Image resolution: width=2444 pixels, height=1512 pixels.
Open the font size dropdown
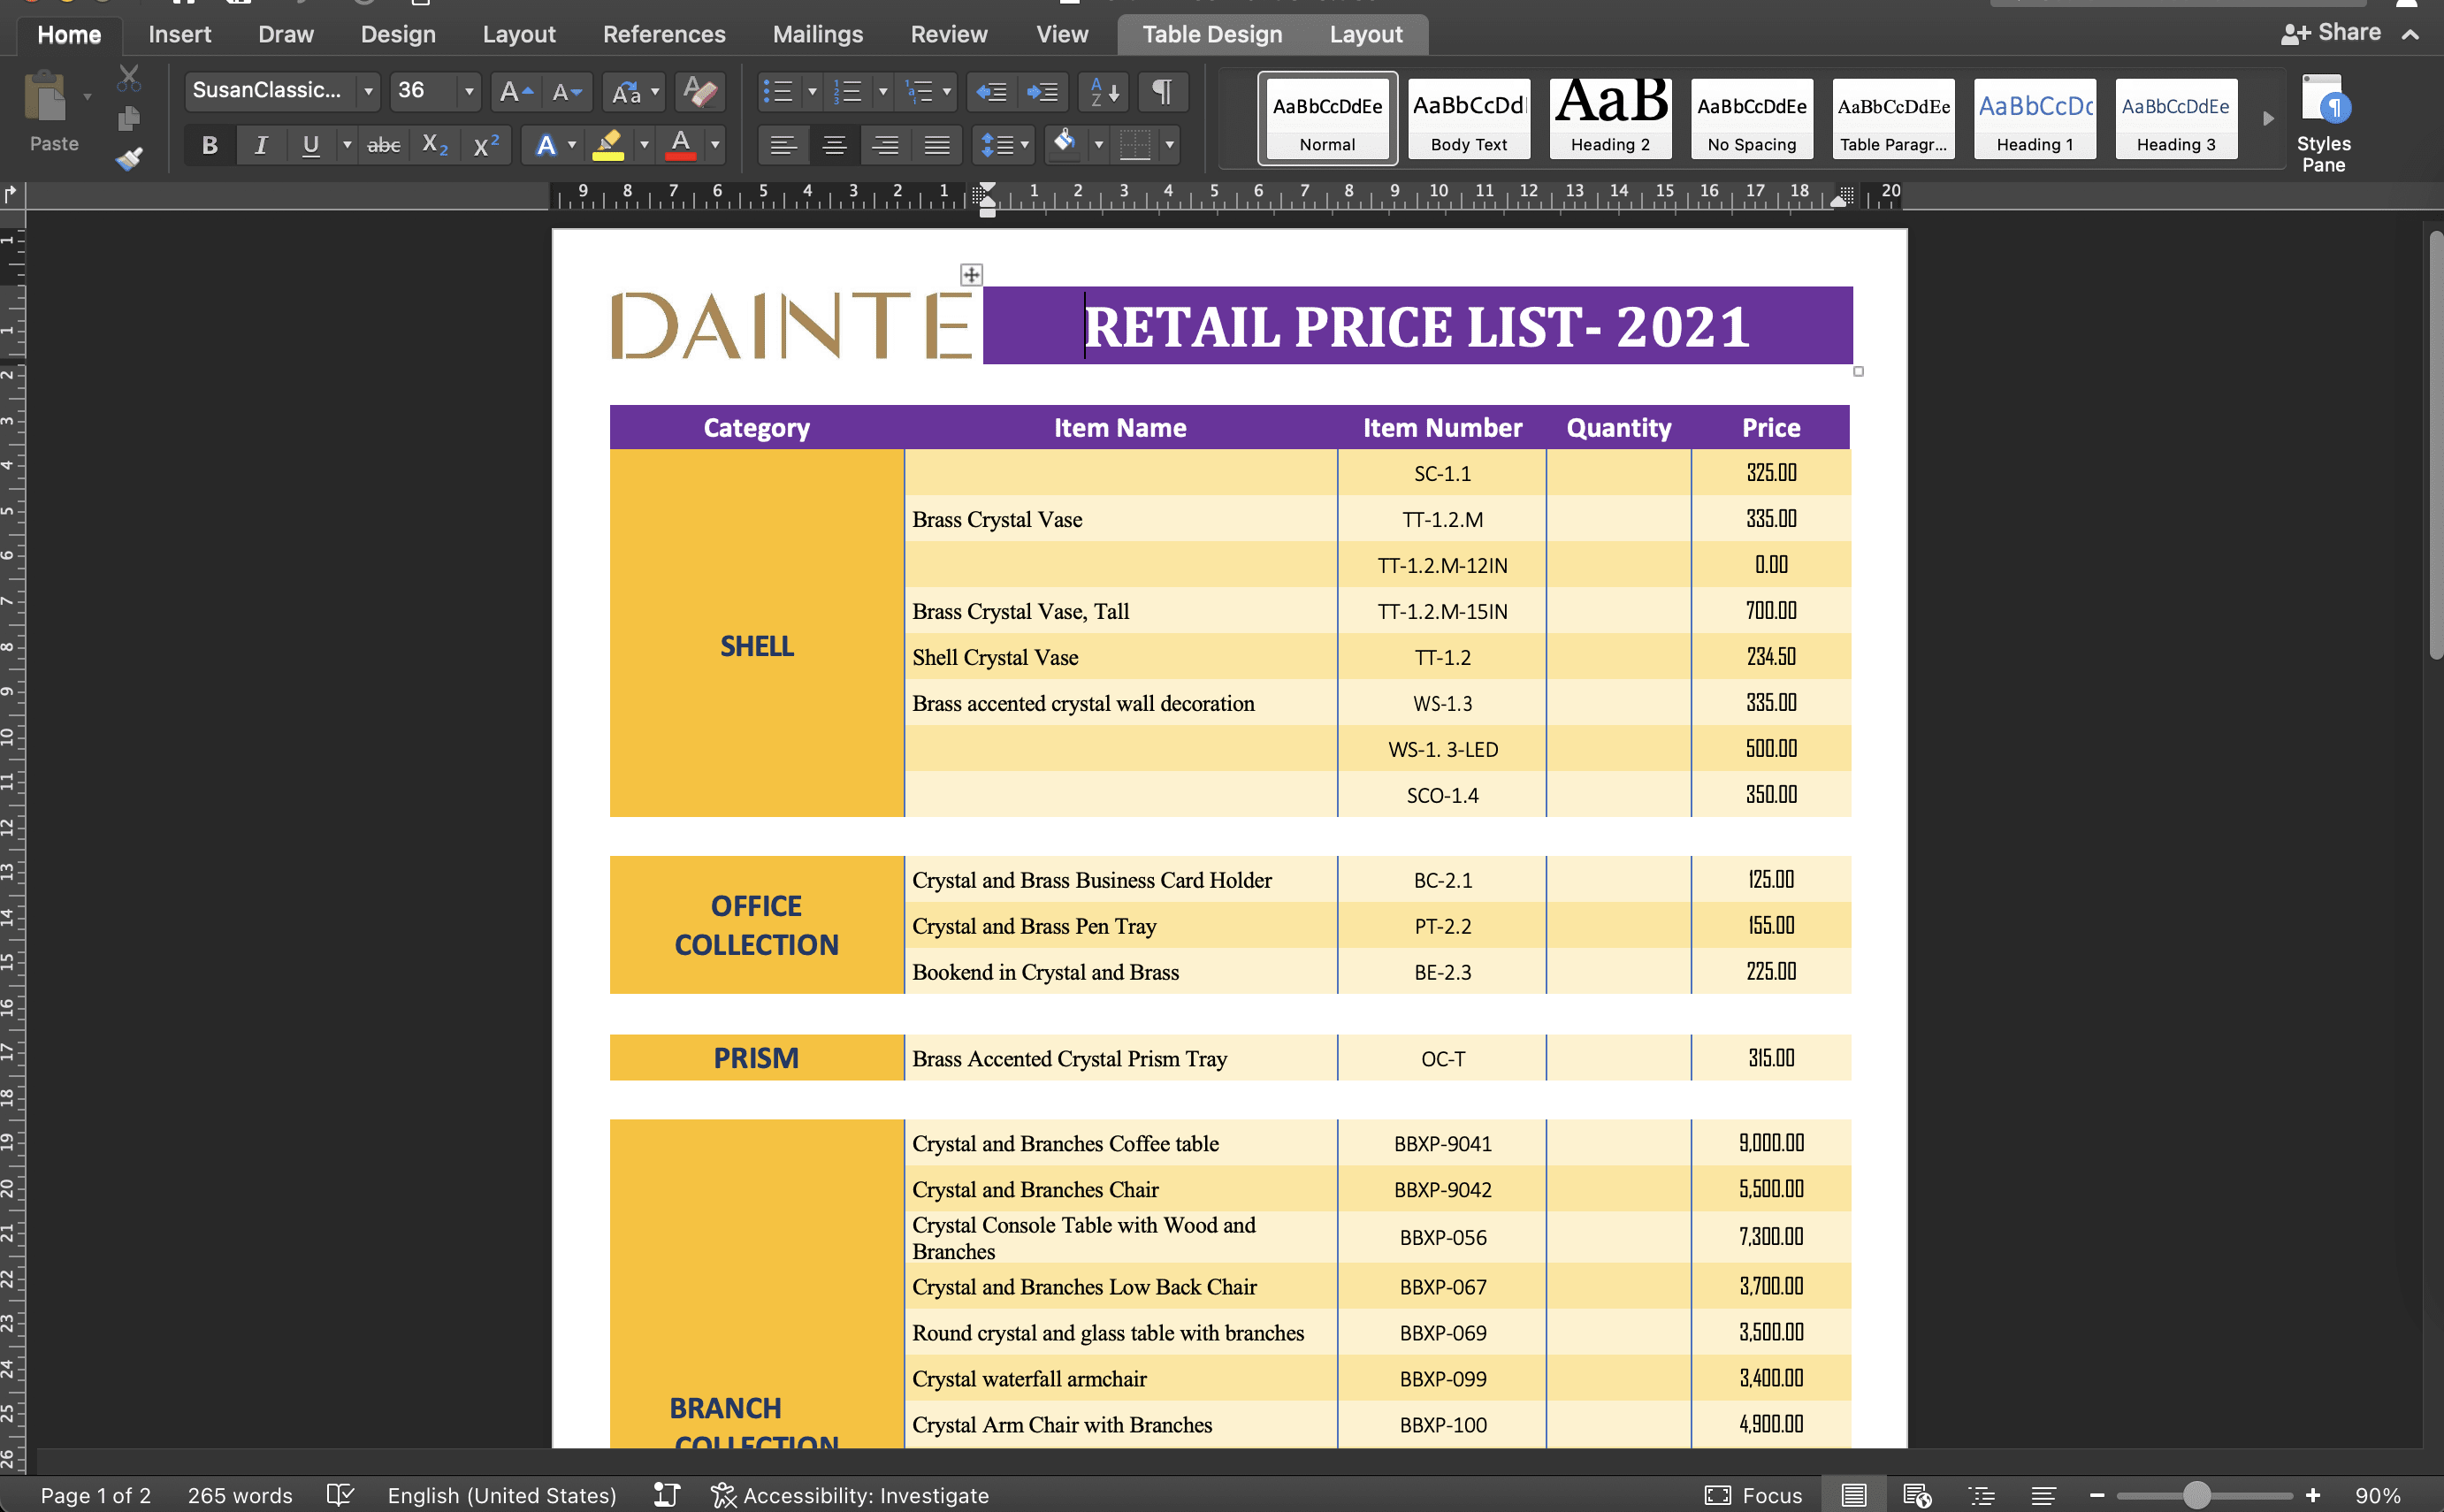pos(468,91)
